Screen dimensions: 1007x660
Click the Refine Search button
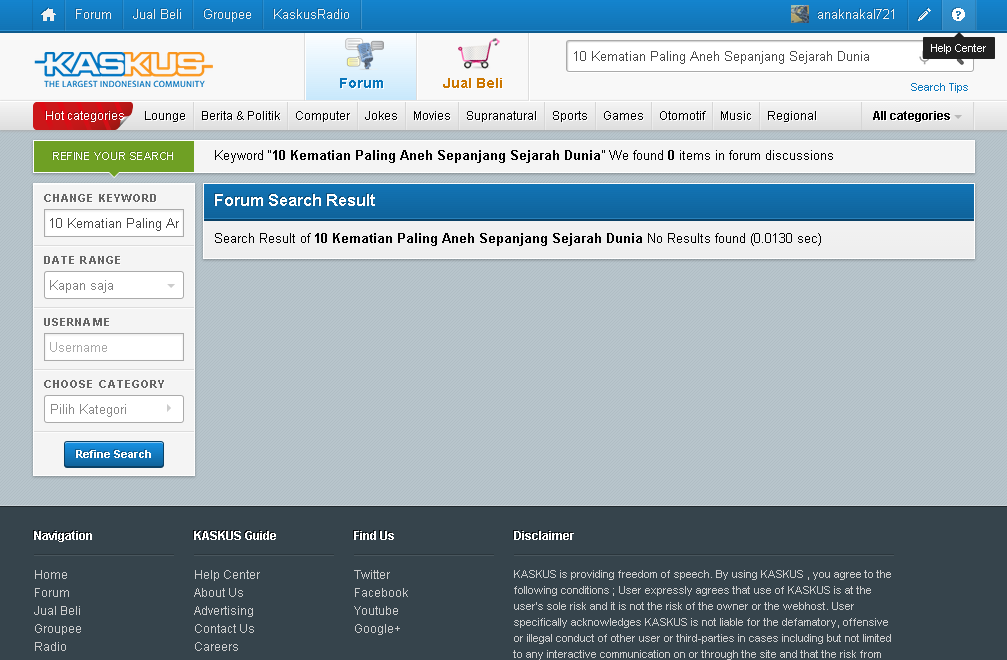point(114,455)
